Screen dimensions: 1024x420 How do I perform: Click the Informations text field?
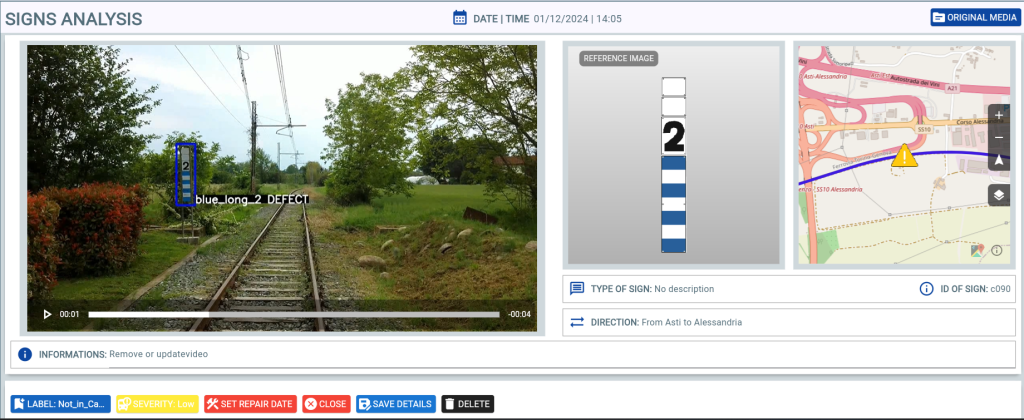click(x=300, y=354)
